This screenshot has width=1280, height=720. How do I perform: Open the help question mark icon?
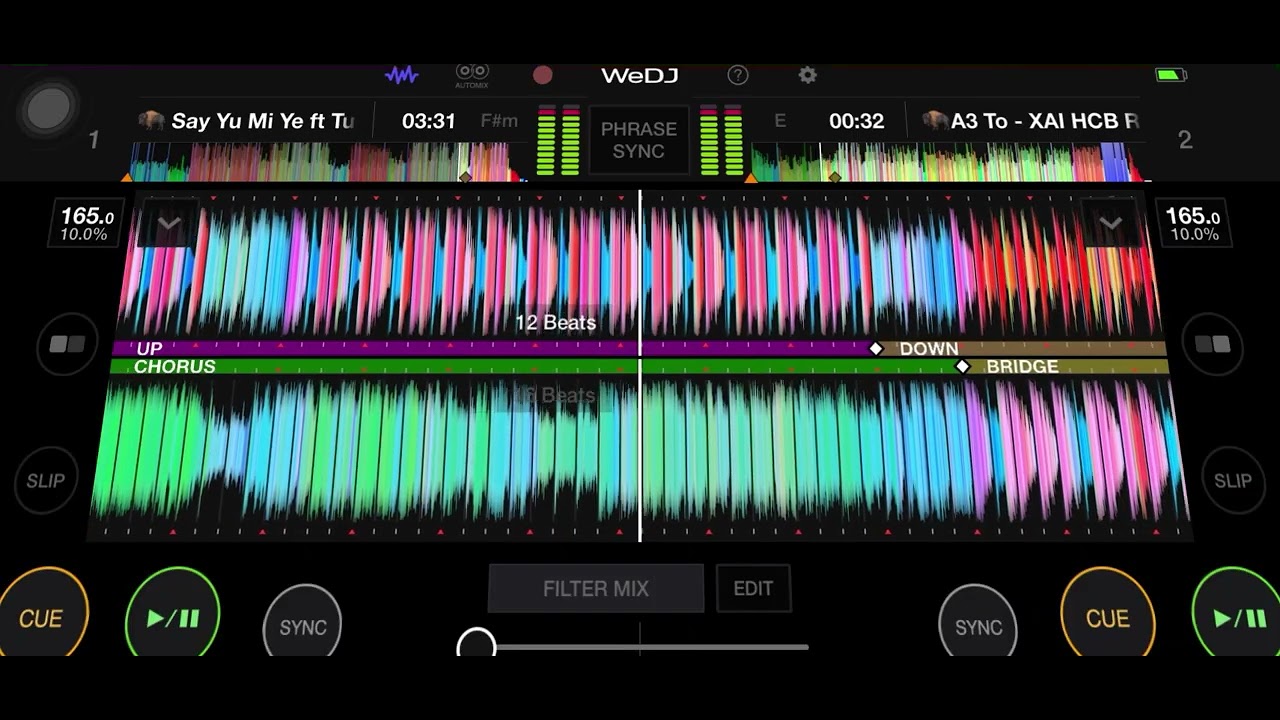(x=738, y=75)
